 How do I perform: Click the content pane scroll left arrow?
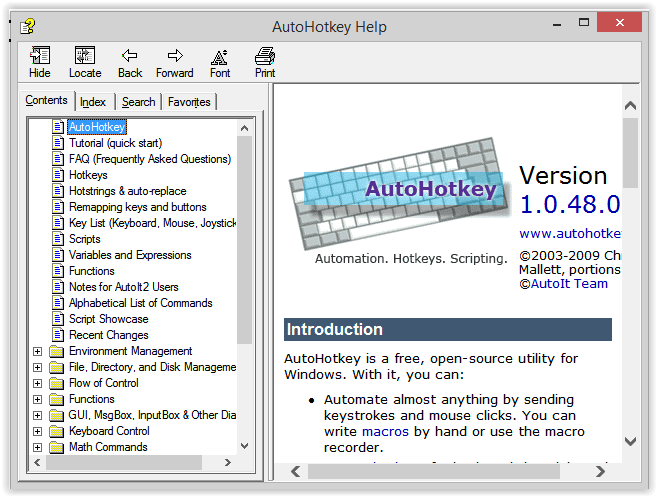click(x=296, y=471)
